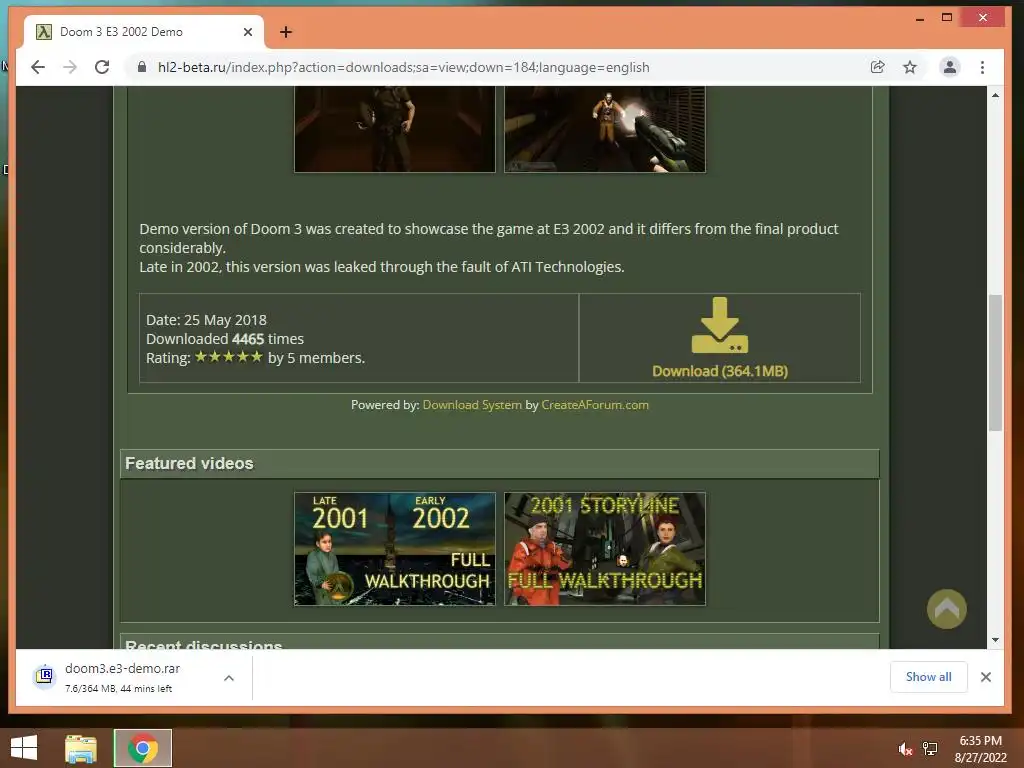Share this page via share icon
The width and height of the screenshot is (1024, 768).
coord(878,67)
